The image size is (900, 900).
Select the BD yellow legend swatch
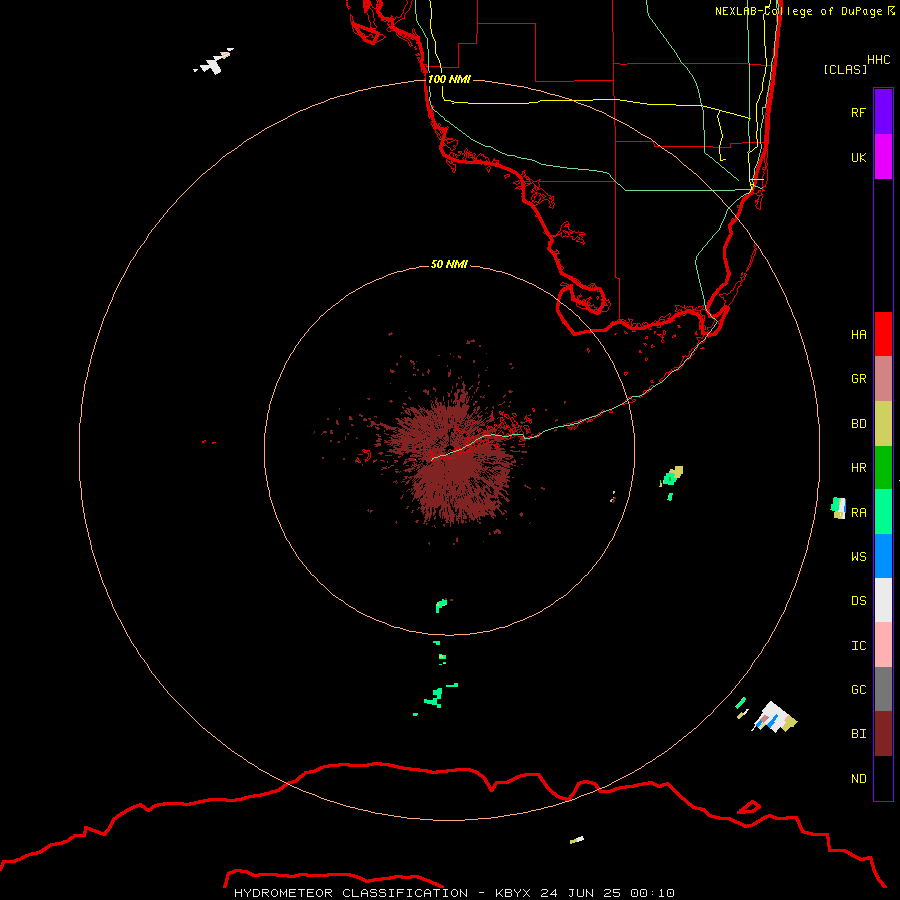coord(883,424)
